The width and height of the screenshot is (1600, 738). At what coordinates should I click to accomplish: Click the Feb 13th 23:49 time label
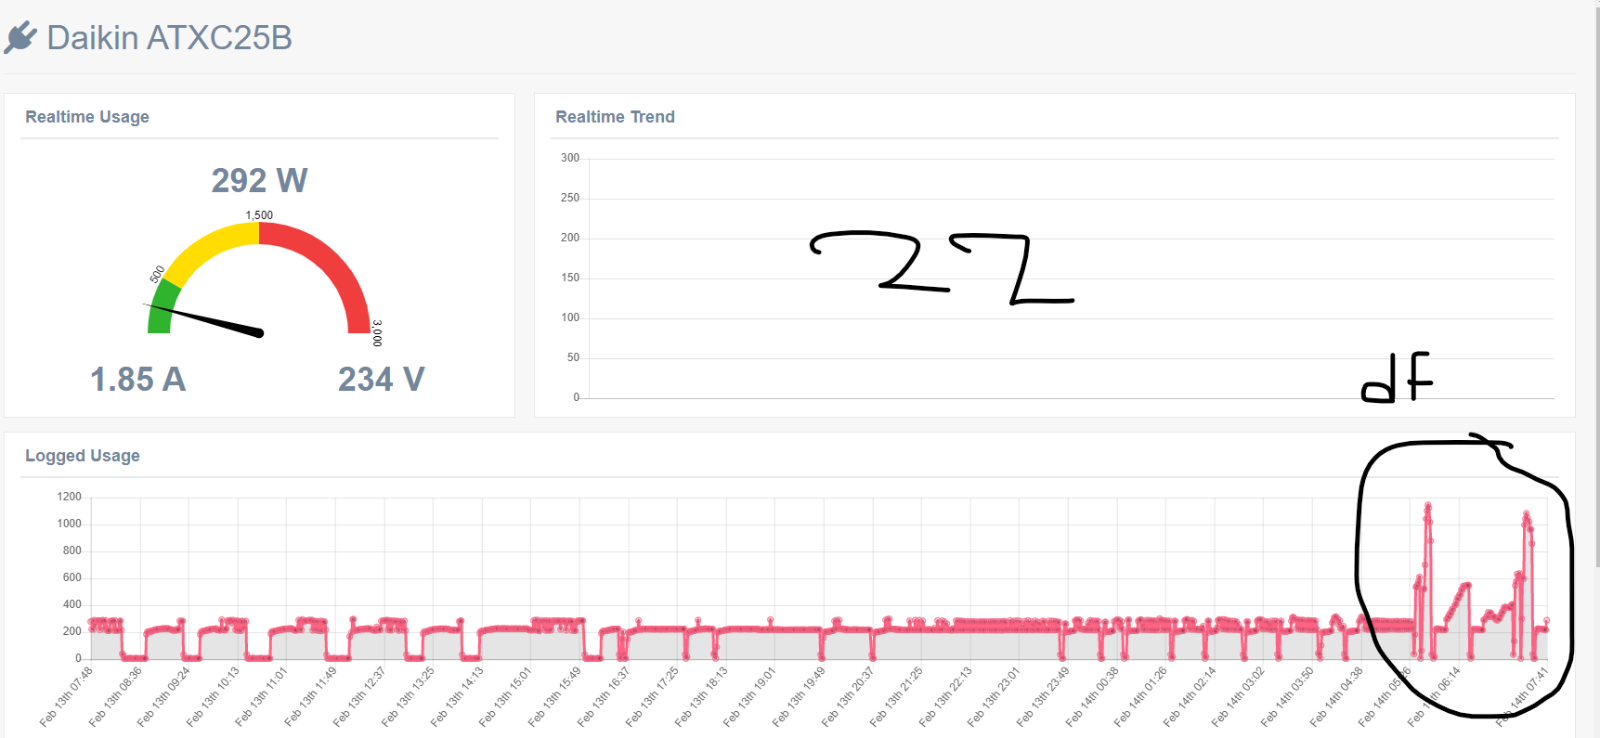[1044, 697]
